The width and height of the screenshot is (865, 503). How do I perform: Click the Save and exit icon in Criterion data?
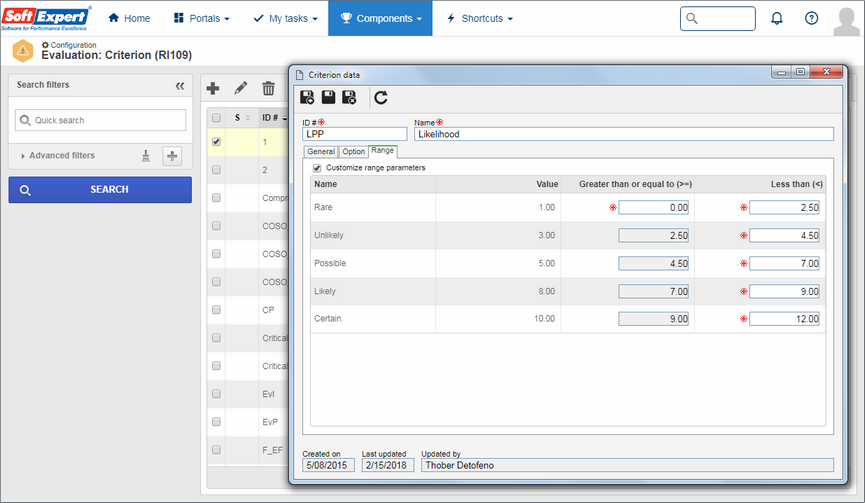[x=349, y=98]
